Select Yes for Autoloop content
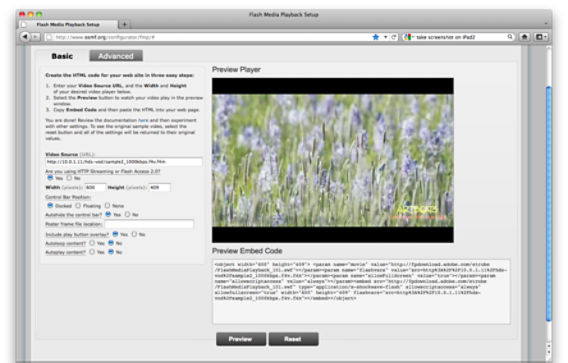 (x=92, y=243)
